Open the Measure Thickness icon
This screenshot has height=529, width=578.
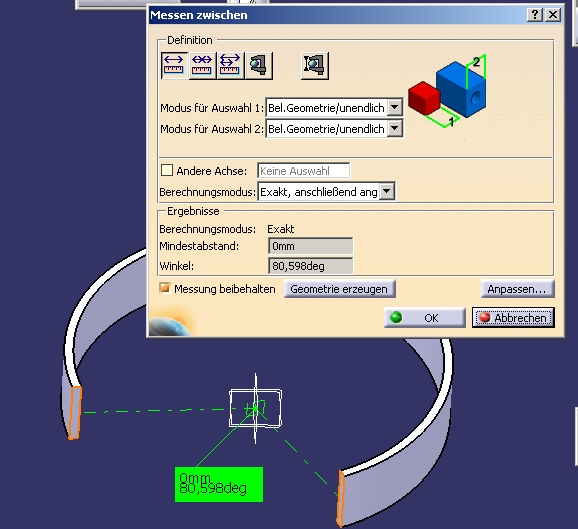point(314,65)
